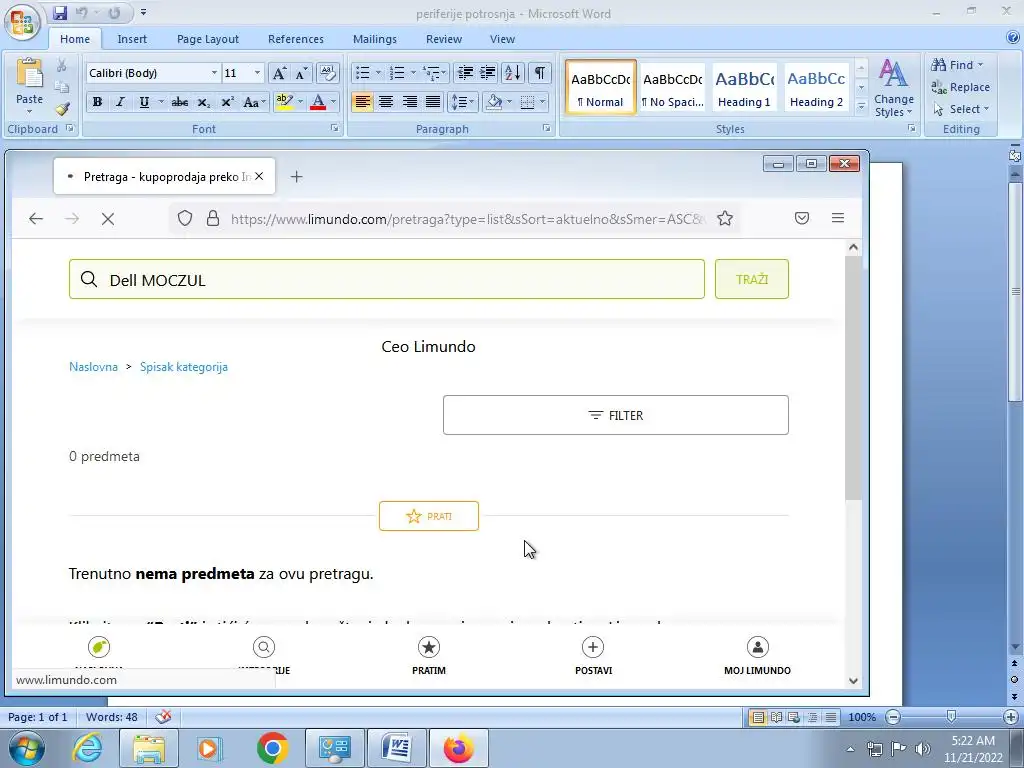
Task: Cut selection with the scissors icon
Action: (x=61, y=65)
